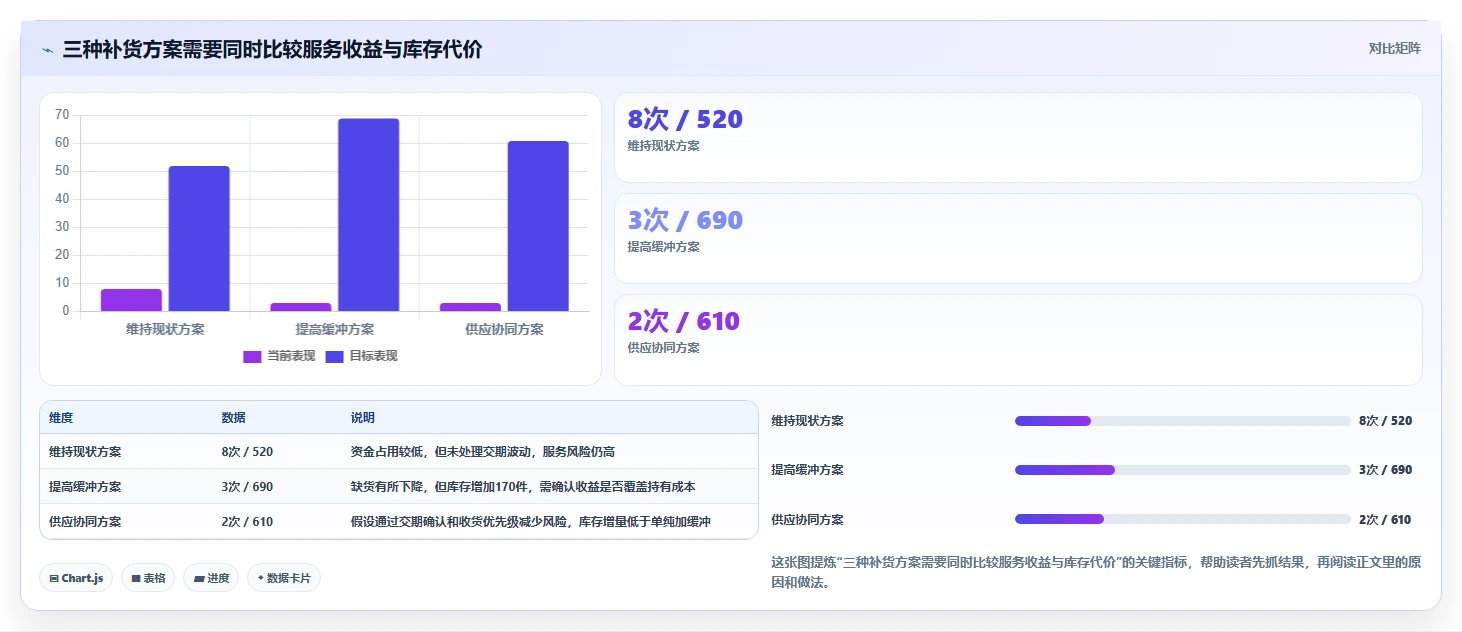The image size is (1462, 632).
Task: Click the 8次 / 520 value beside the progress bar
Action: pos(1385,421)
